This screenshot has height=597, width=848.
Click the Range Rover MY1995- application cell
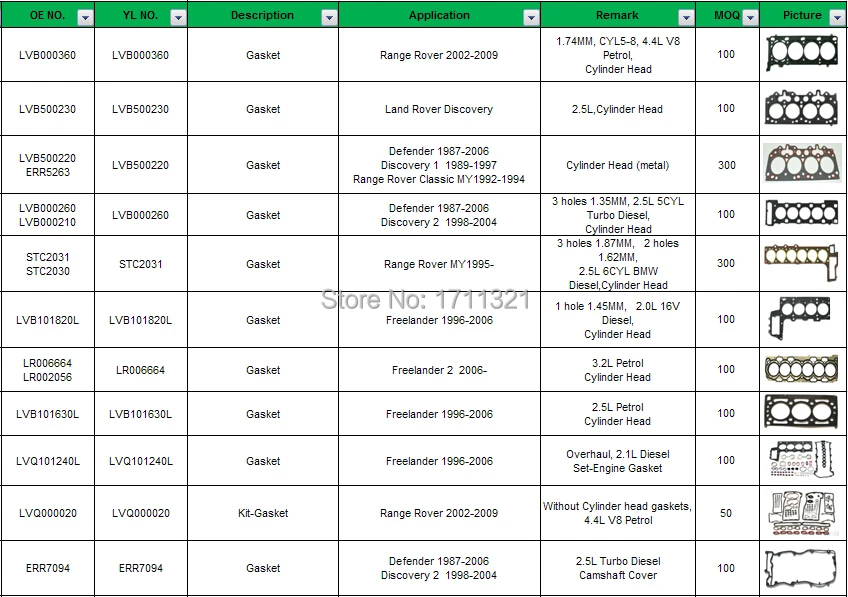pyautogui.click(x=439, y=264)
